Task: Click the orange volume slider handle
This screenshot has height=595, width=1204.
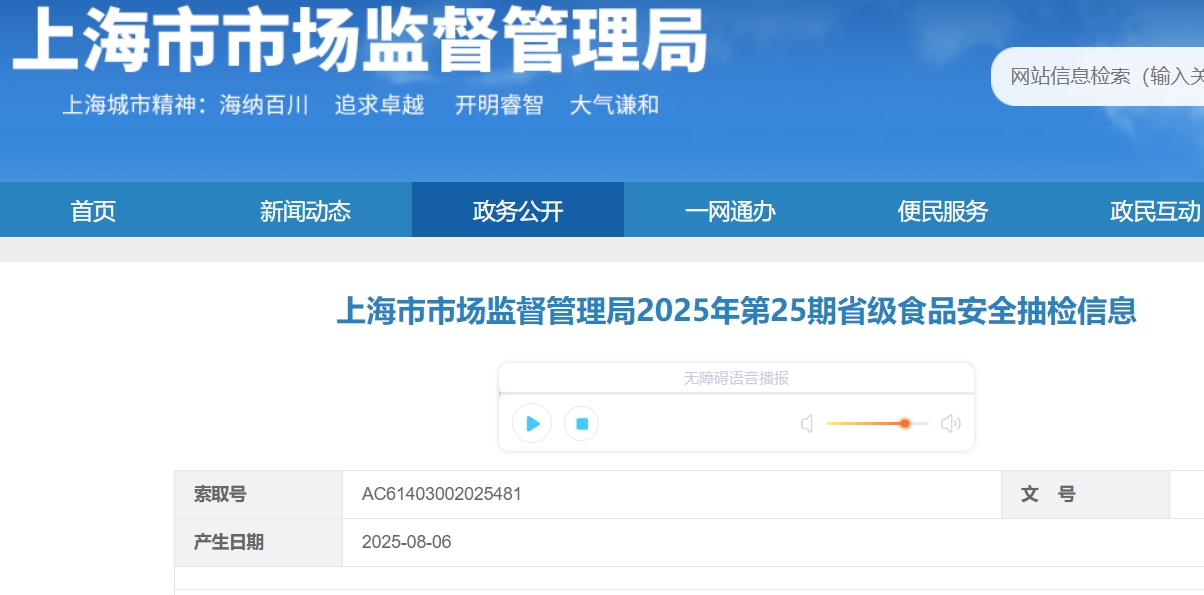Action: click(x=904, y=423)
